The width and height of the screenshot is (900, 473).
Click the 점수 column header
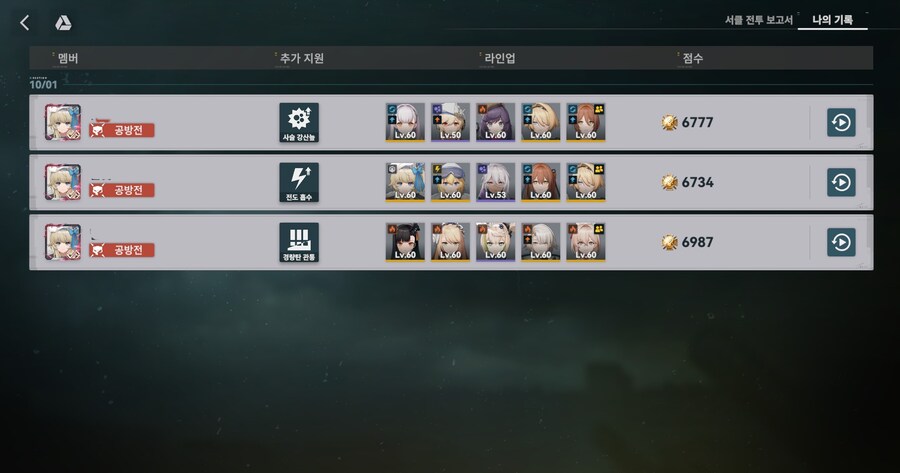coord(692,58)
